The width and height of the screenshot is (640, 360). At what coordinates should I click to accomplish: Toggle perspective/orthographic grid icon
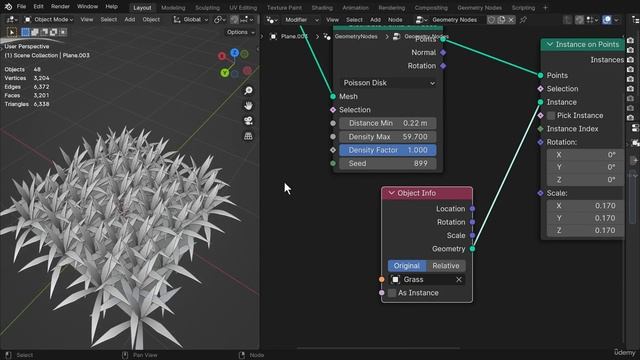click(248, 136)
